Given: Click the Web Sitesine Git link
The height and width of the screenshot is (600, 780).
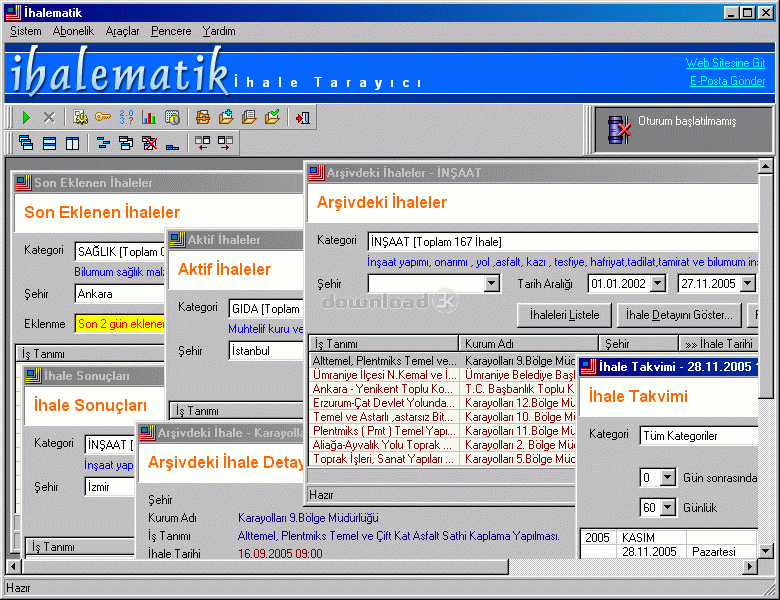Looking at the screenshot, I should pyautogui.click(x=725, y=63).
